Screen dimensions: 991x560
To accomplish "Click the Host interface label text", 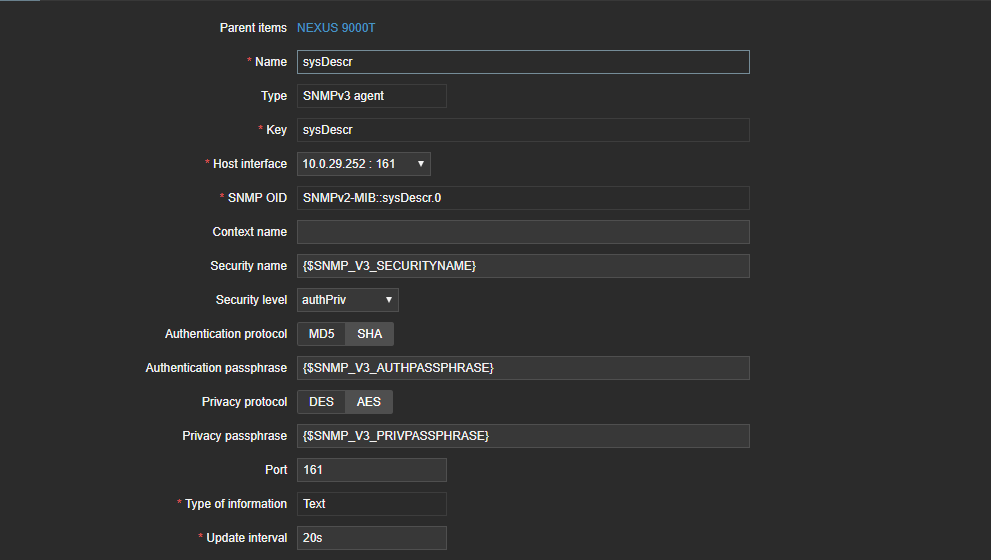I will click(250, 164).
